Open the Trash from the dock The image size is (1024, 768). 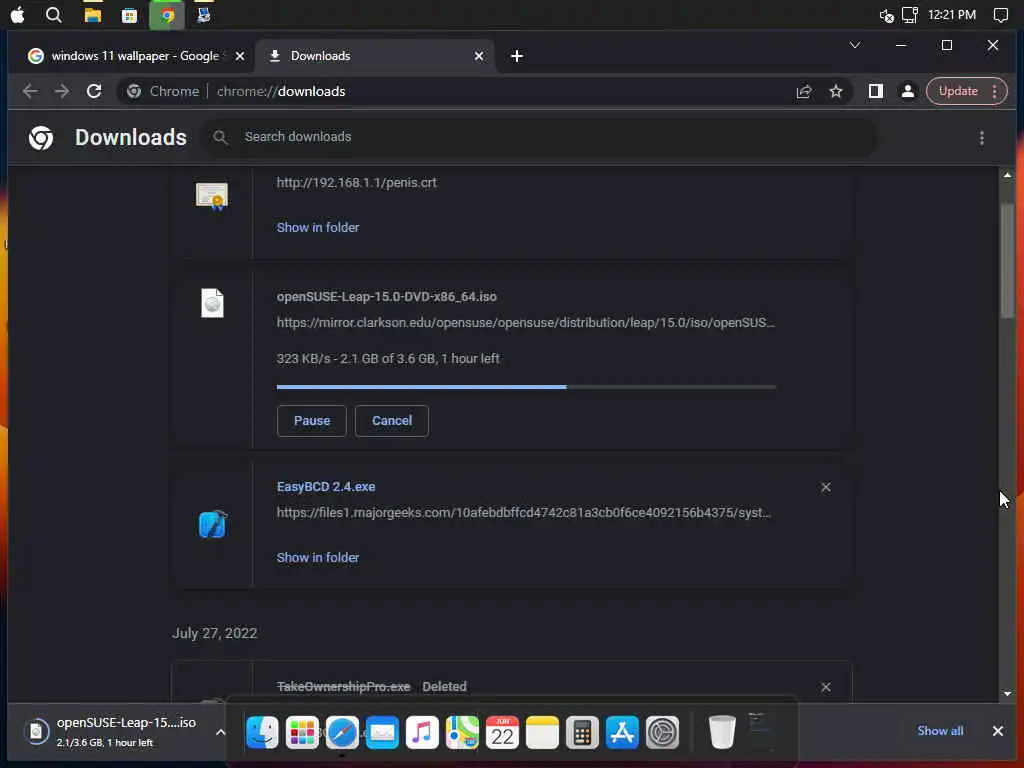722,732
